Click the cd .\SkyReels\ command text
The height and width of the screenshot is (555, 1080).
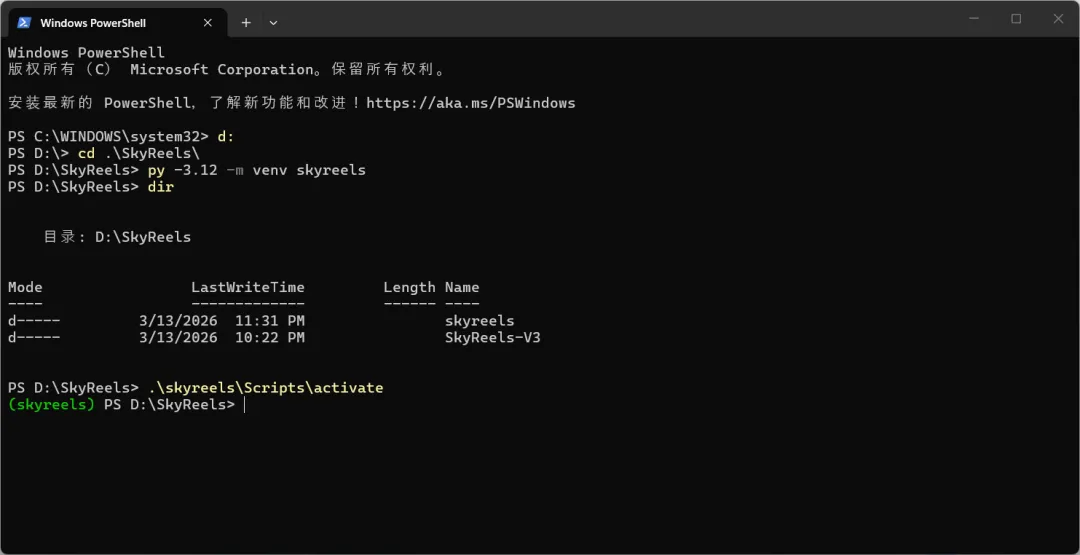tap(139, 153)
